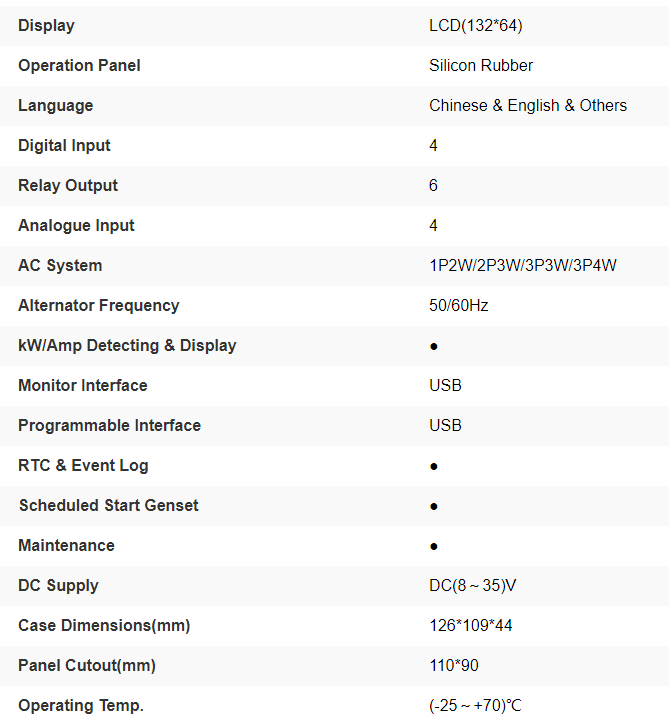Select the Digital Input label
Screen dimensions: 669x726
click(x=64, y=145)
